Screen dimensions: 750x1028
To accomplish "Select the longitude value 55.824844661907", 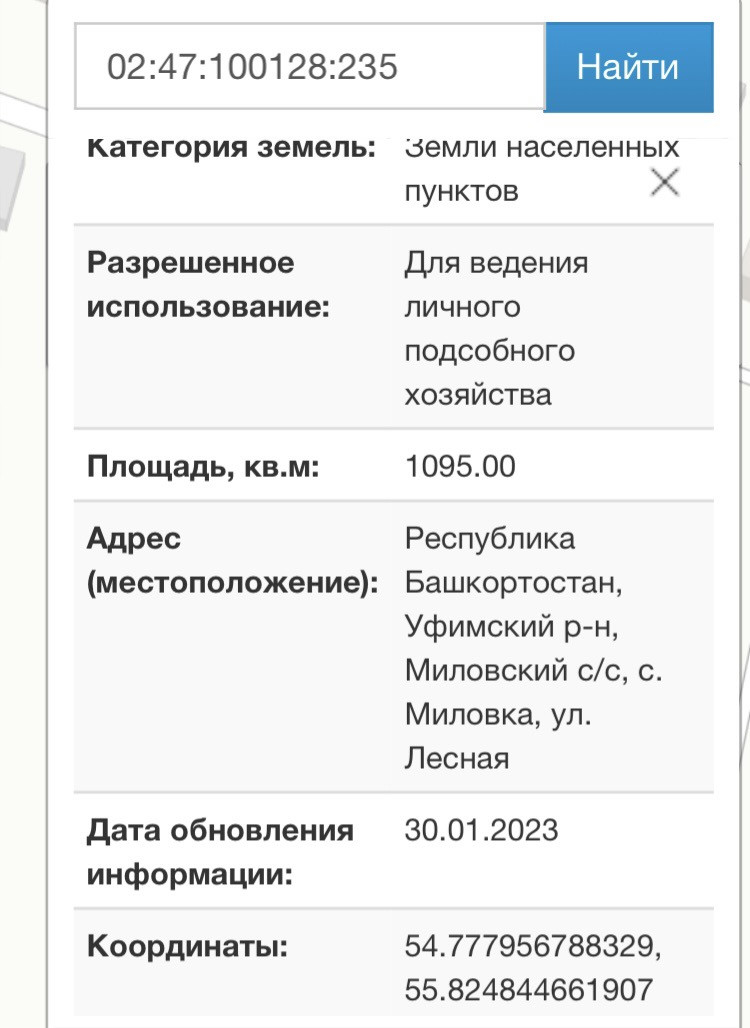I will click(529, 989).
